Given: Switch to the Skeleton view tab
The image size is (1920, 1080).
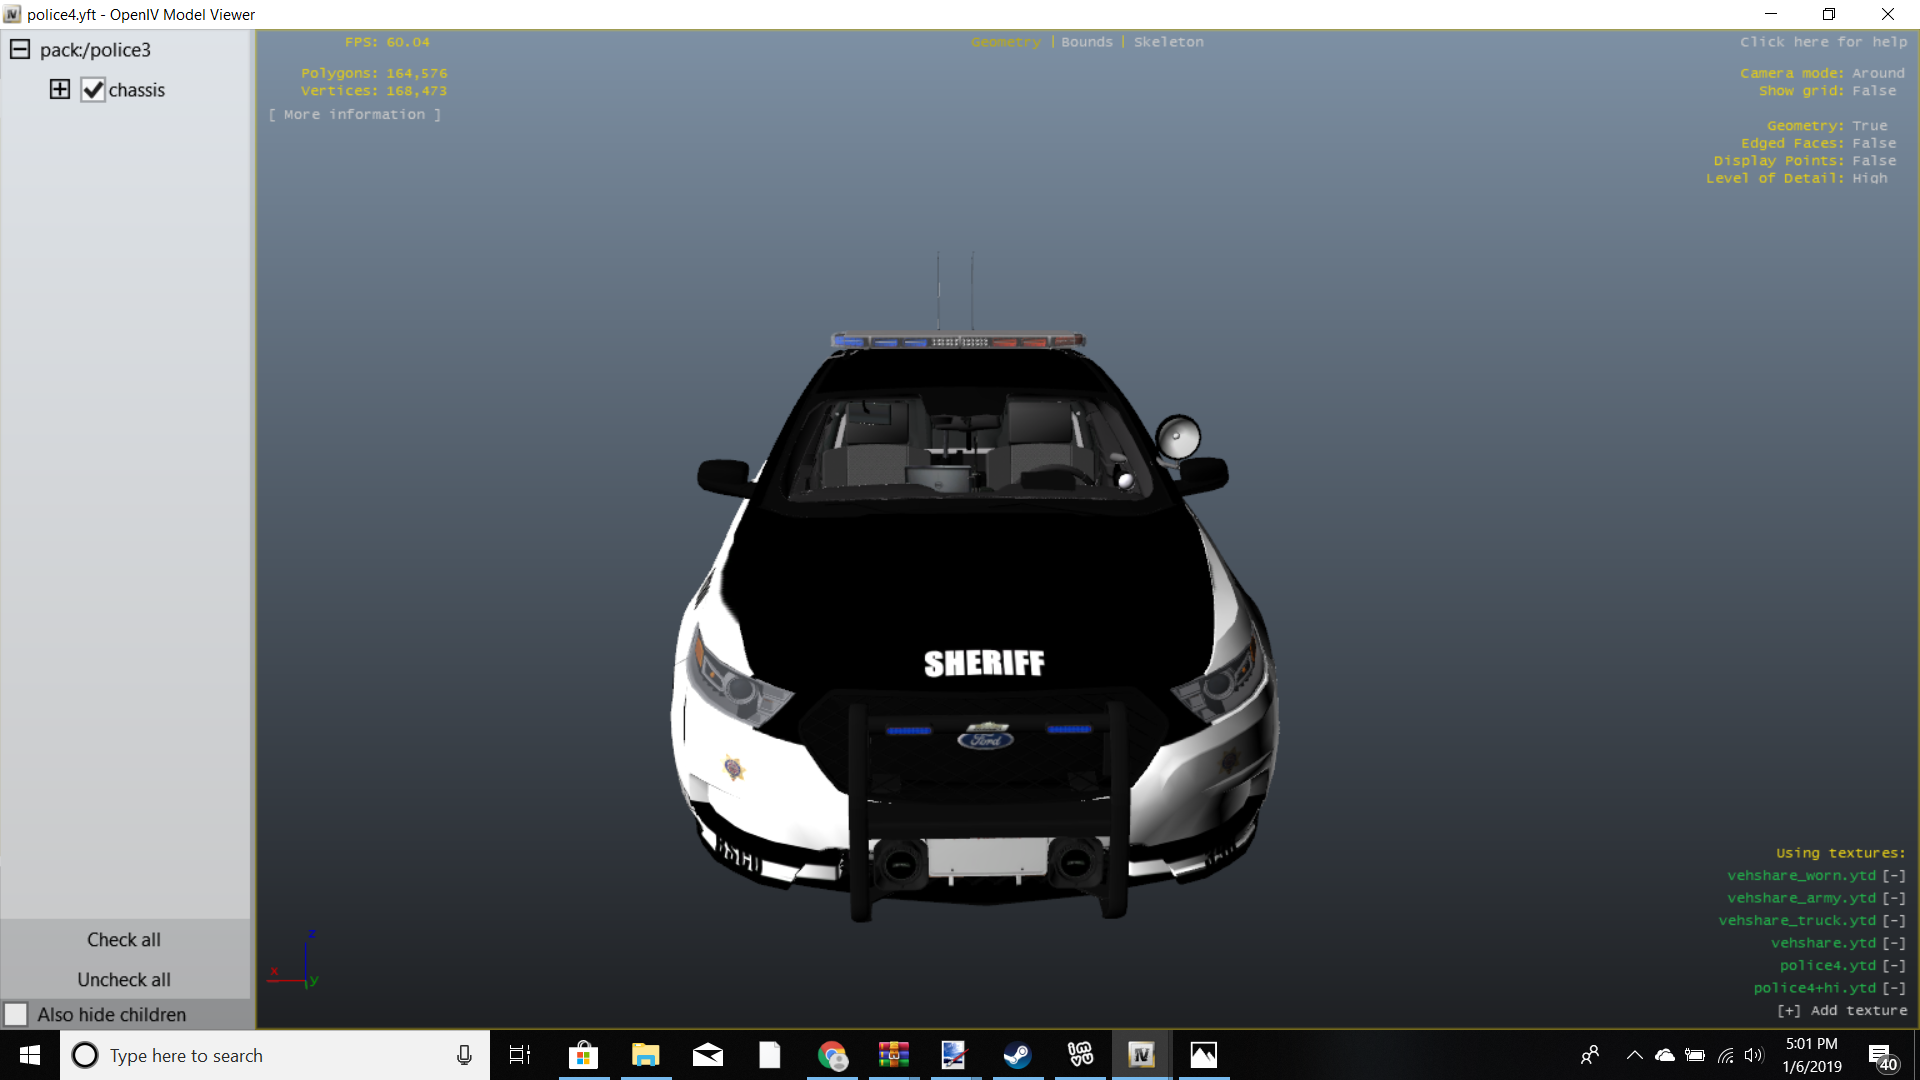Looking at the screenshot, I should (x=1168, y=42).
